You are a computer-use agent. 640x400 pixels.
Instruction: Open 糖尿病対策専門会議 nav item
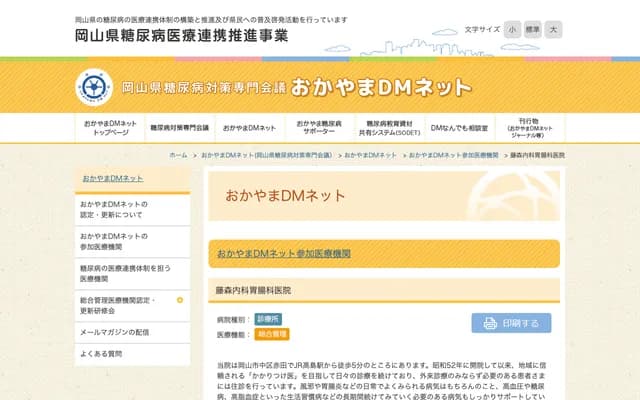(180, 128)
